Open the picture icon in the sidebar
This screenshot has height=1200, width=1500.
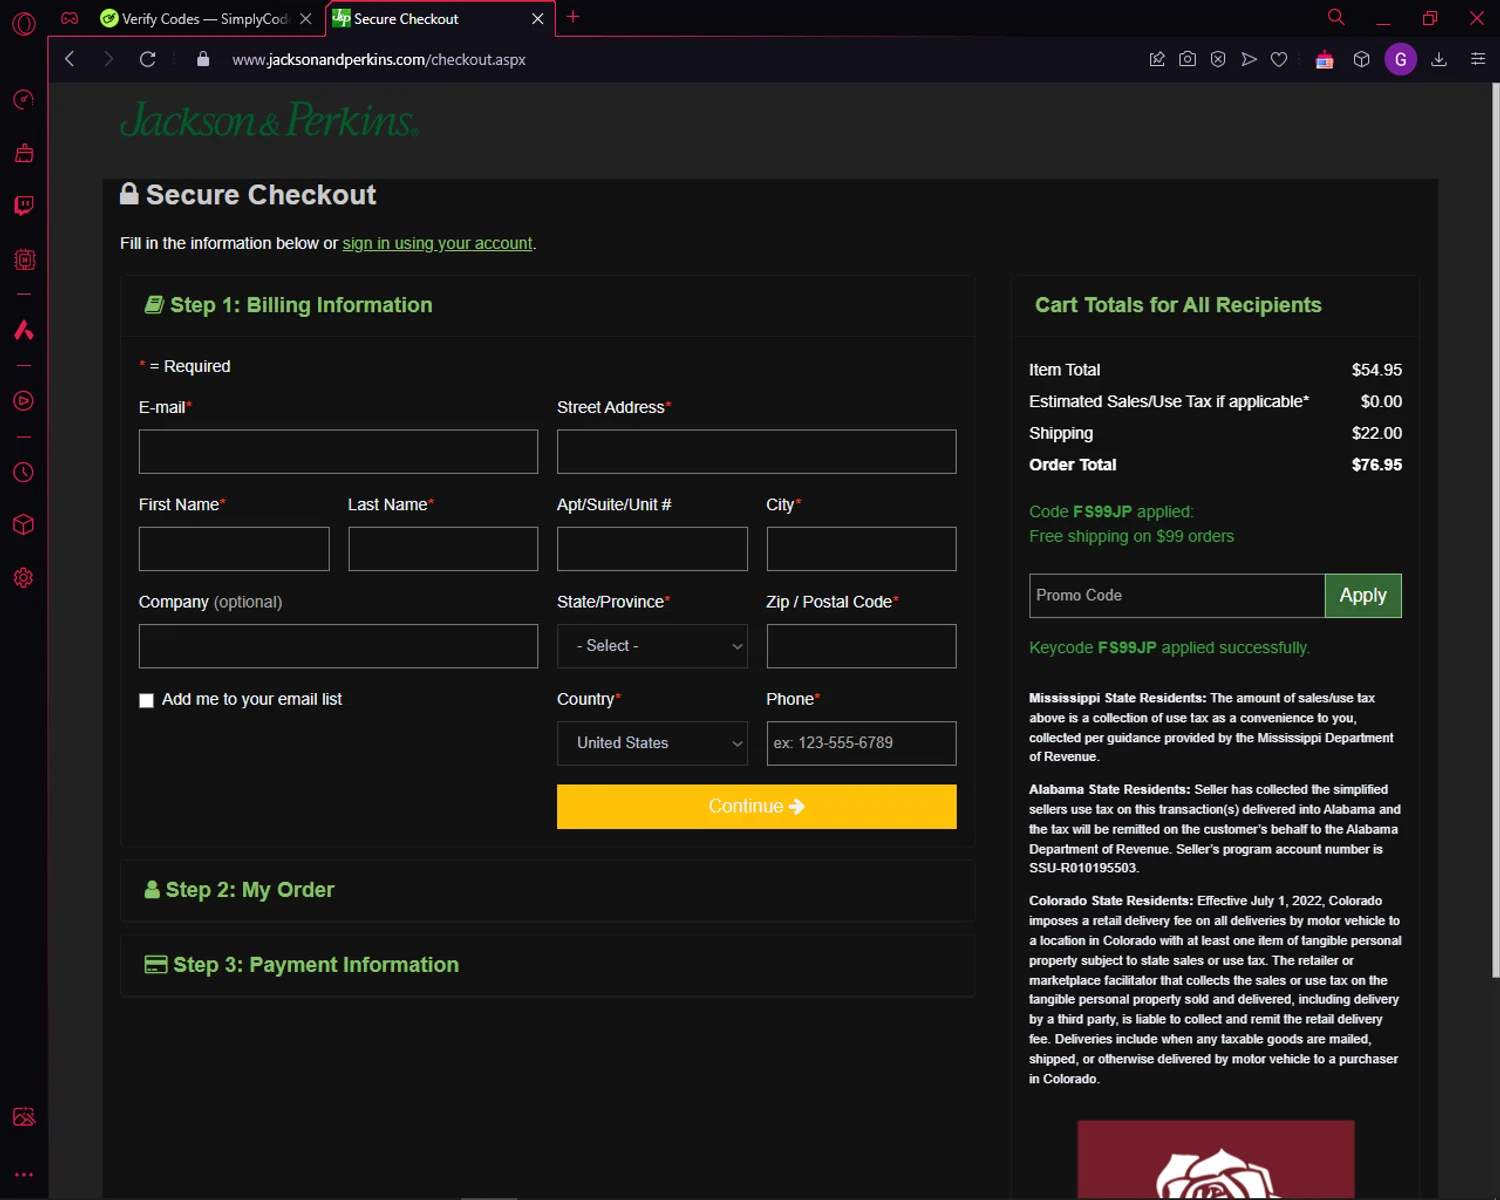pos(24,1117)
